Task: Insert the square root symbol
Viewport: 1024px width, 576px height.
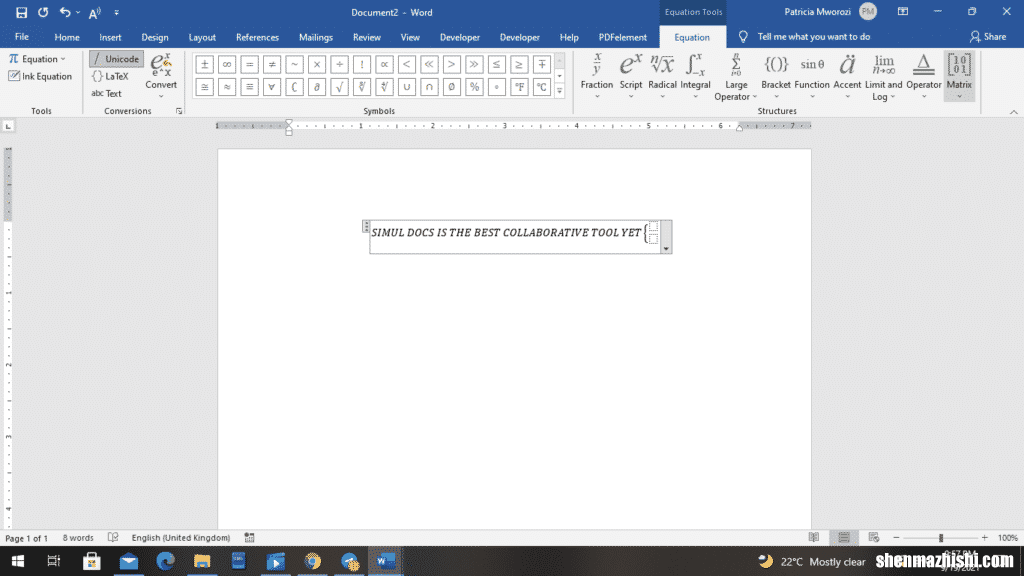Action: (339, 87)
